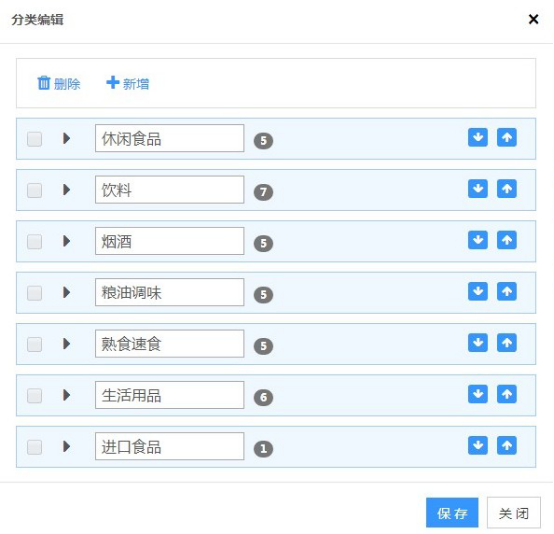Edit the 烟酒 name text field
This screenshot has width=554, height=534.
tap(170, 241)
